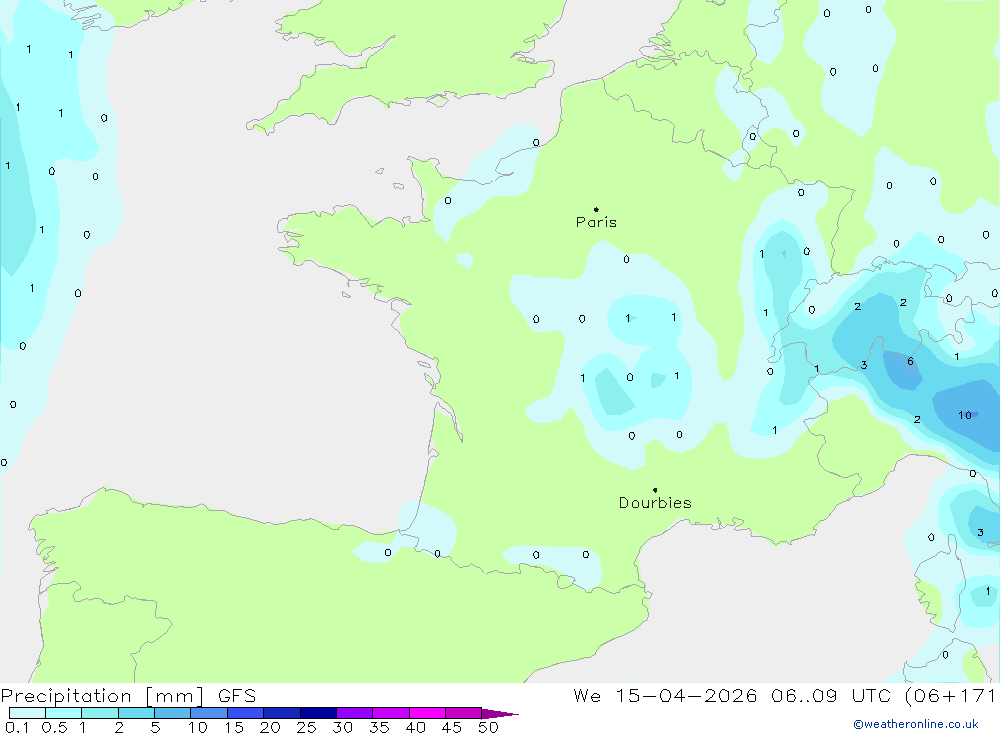Screen dimensions: 1000x733
Task: Pick the 45–50 mm legend swatch
Action: pos(464,713)
